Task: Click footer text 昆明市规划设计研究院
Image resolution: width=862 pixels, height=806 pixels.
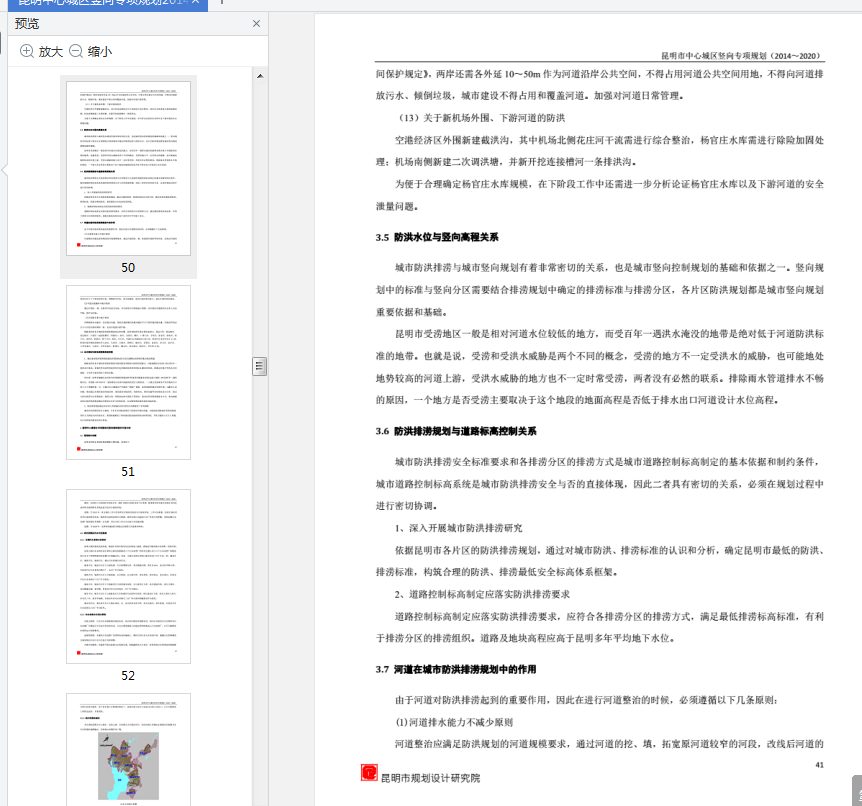Action: coord(430,778)
